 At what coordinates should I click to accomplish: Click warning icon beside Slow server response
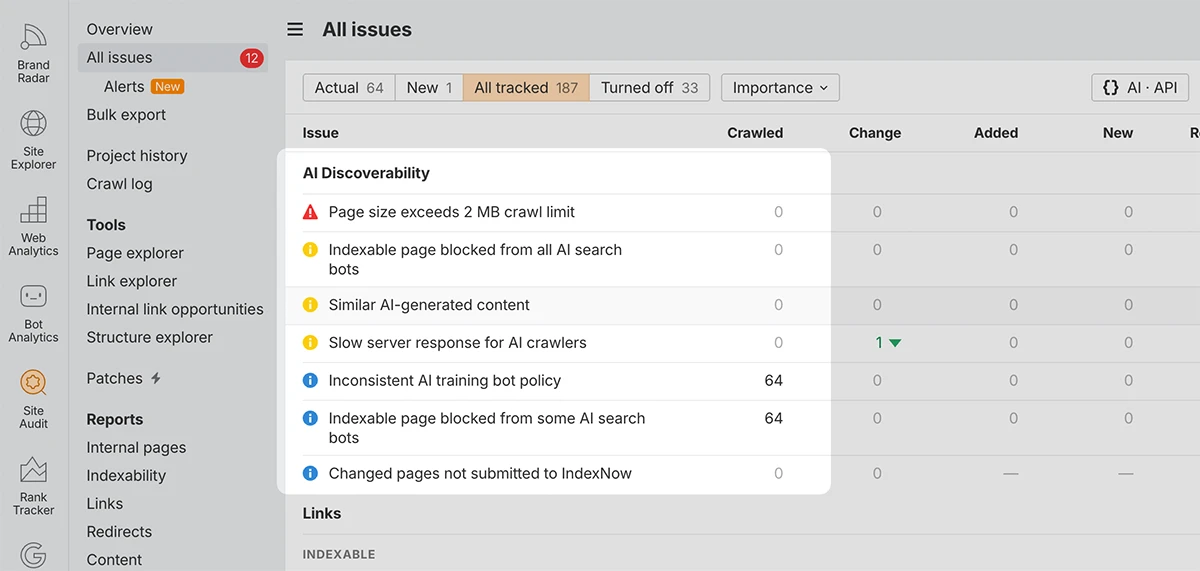tap(310, 343)
